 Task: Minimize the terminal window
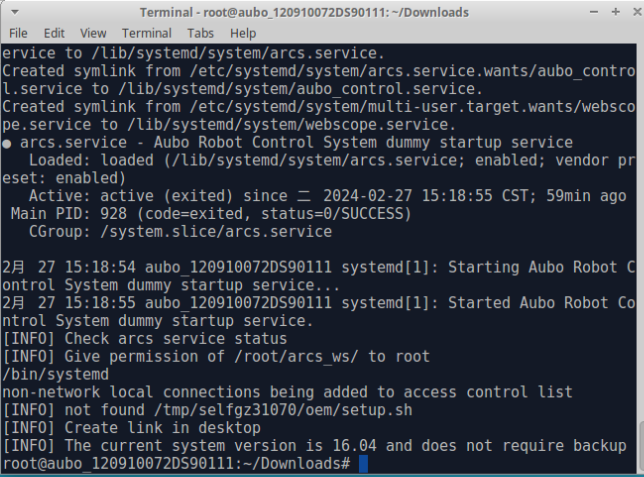click(x=594, y=12)
